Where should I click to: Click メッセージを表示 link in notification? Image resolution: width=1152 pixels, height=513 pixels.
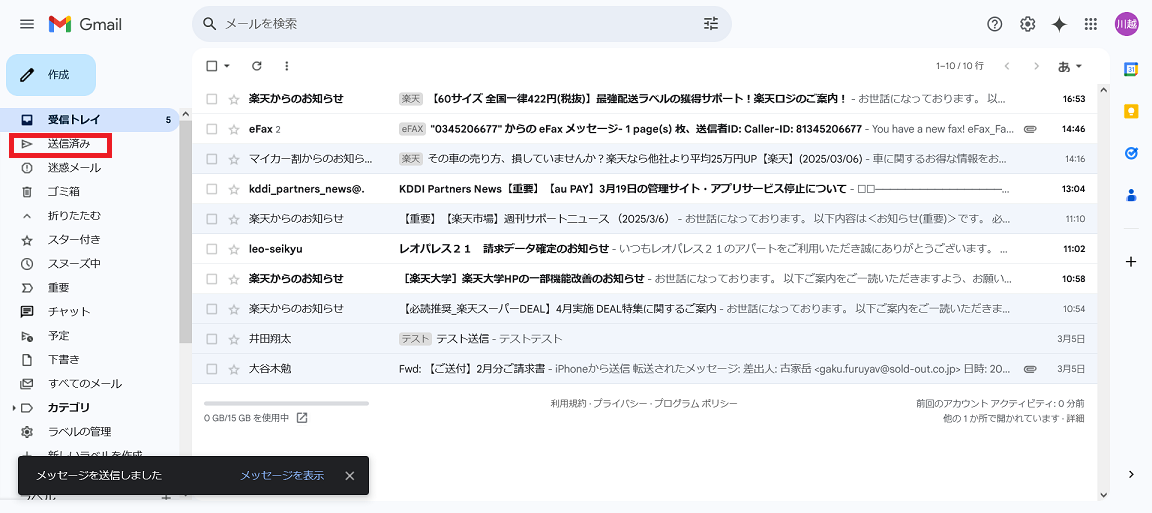coord(282,476)
